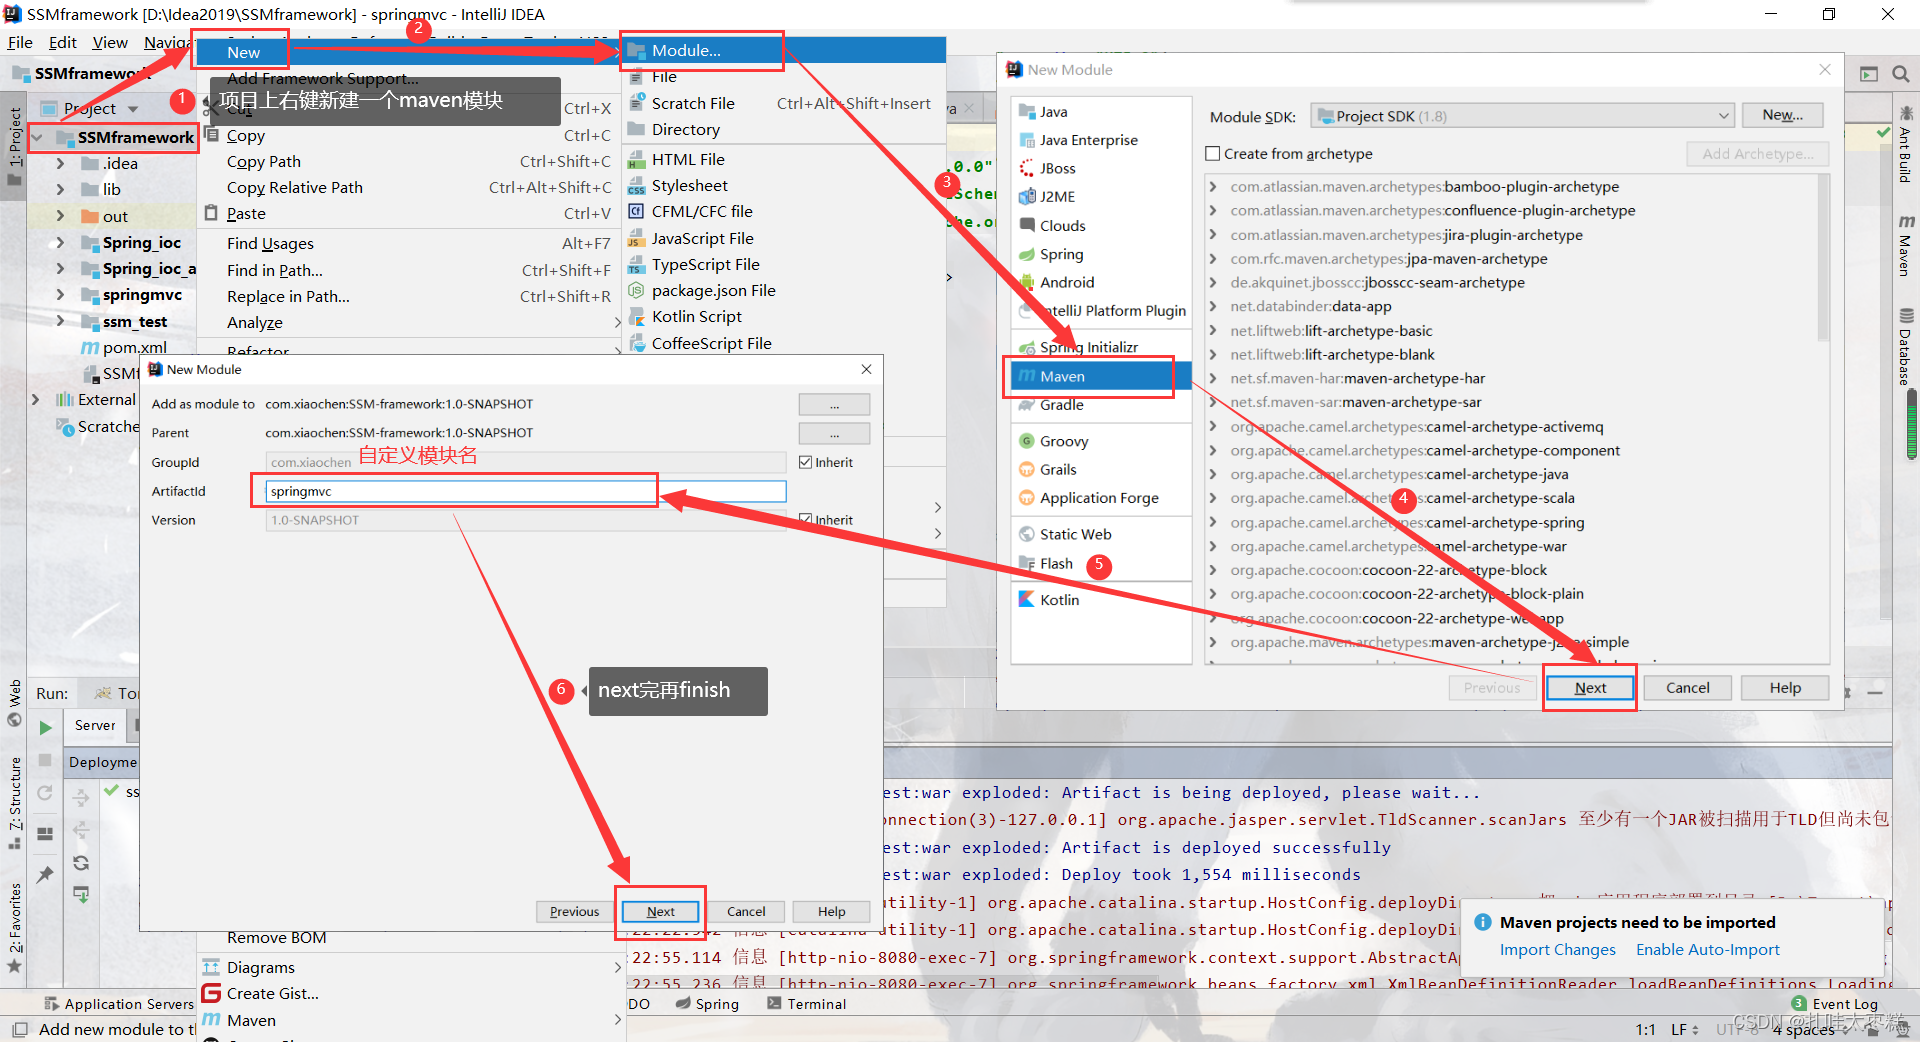Expand the out folder
The image size is (1920, 1042).
60,216
